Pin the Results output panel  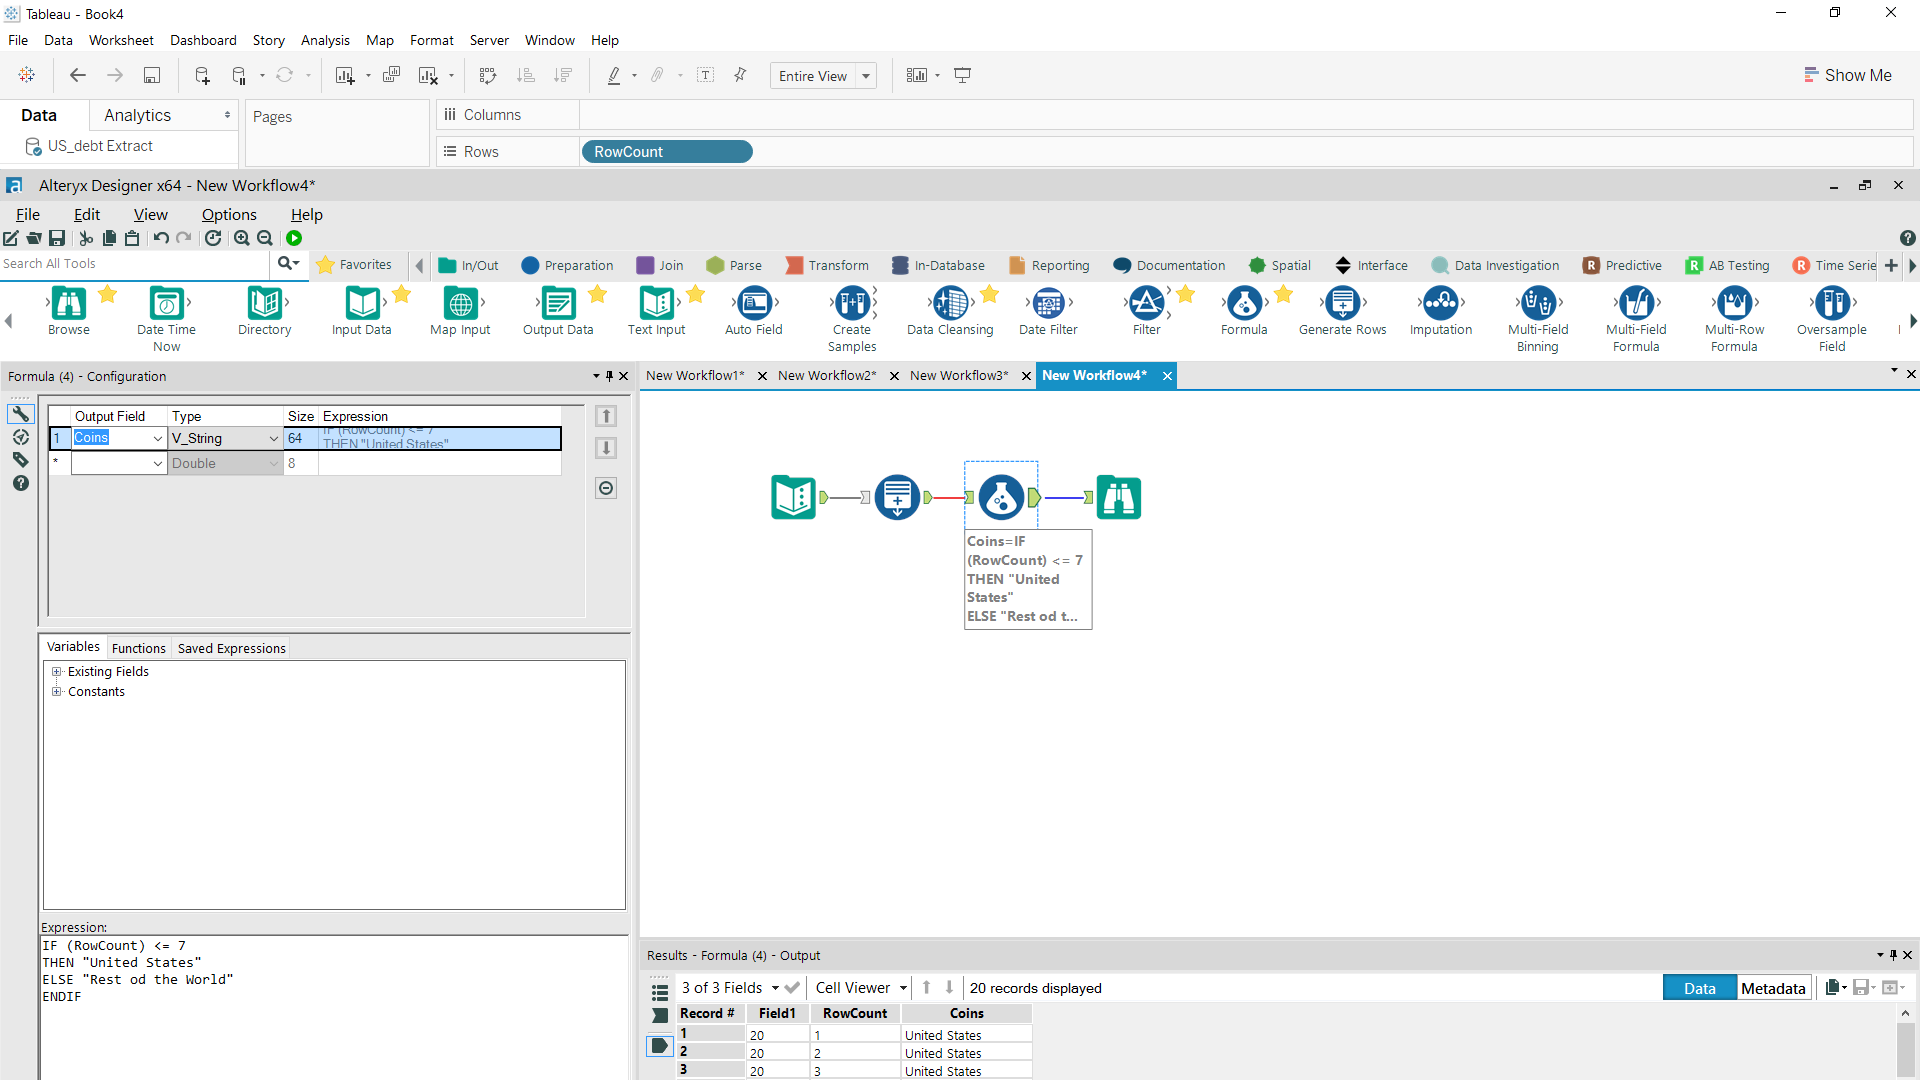1893,955
